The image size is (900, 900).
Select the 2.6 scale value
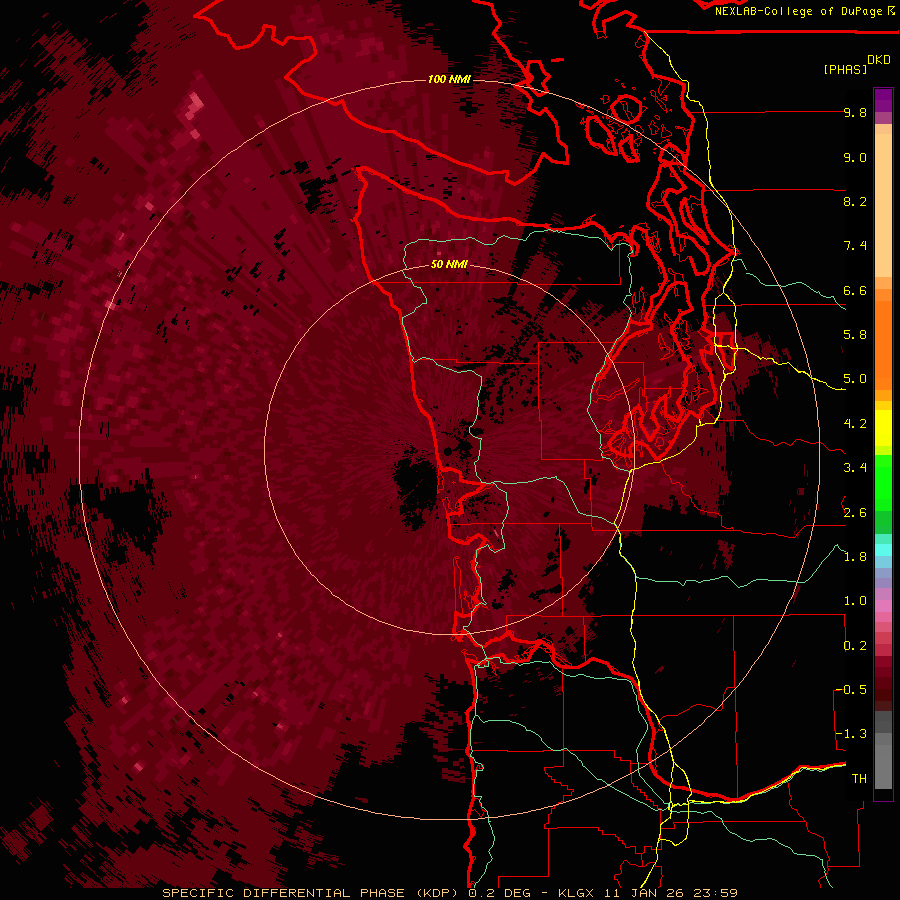pyautogui.click(x=855, y=513)
